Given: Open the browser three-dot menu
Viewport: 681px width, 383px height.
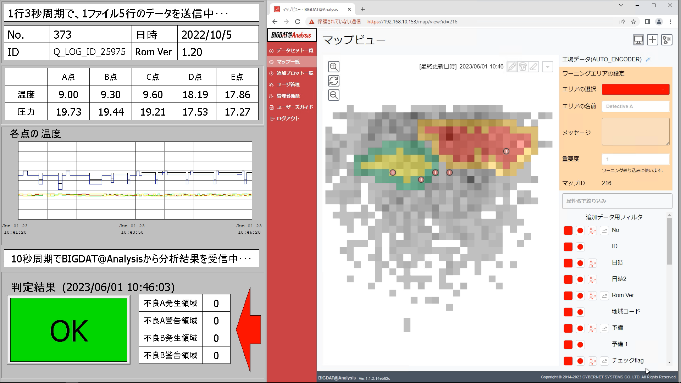Looking at the screenshot, I should [x=671, y=21].
